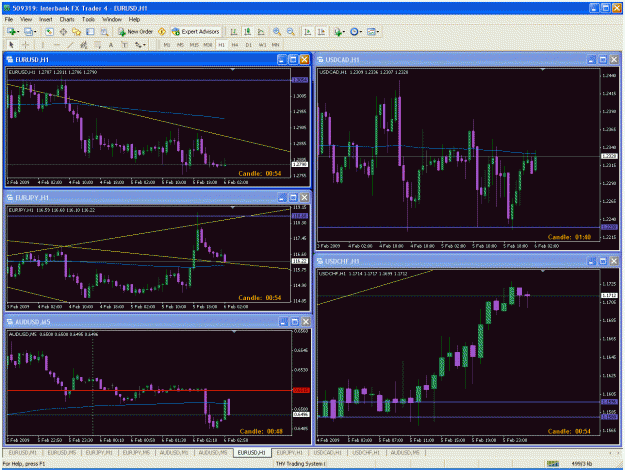Image resolution: width=625 pixels, height=470 pixels.
Task: Show the Market Watch window
Action: pyautogui.click(x=49, y=31)
